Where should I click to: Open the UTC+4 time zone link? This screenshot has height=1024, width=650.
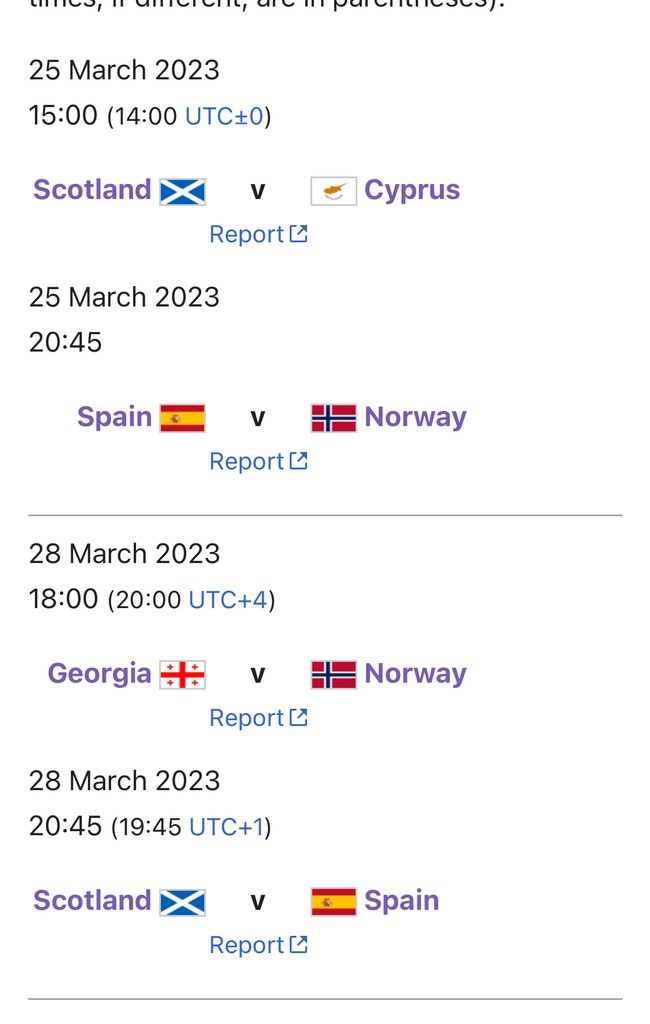tap(228, 600)
